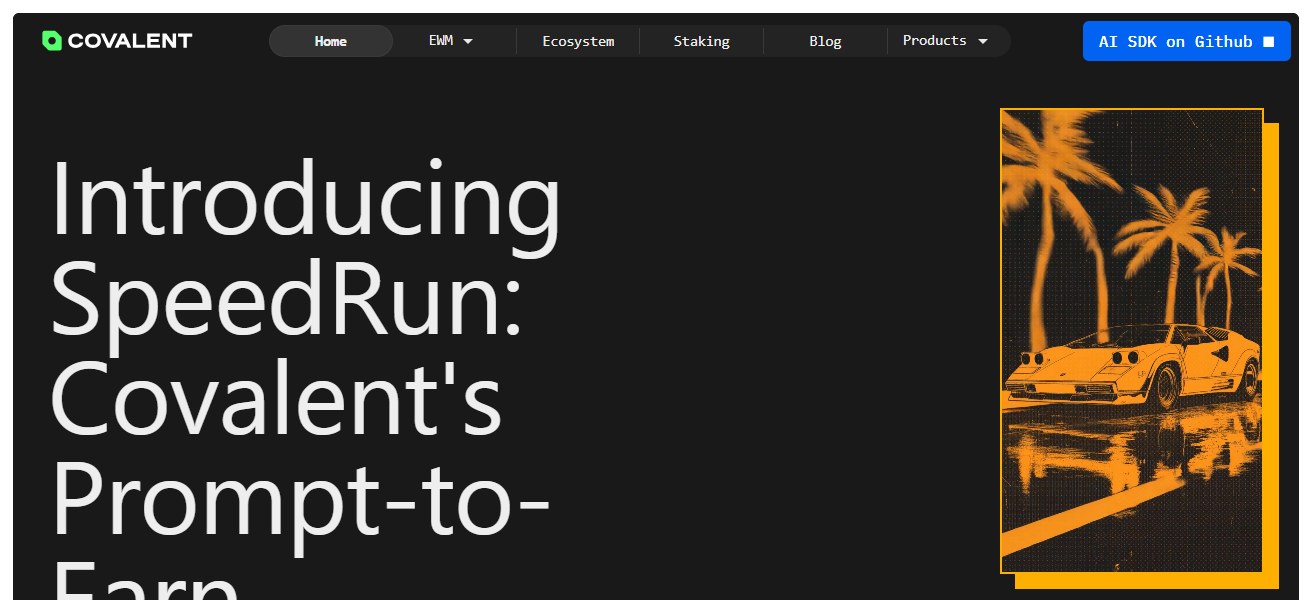Open the Ecosystem page
The width and height of the screenshot is (1312, 600).
[578, 41]
